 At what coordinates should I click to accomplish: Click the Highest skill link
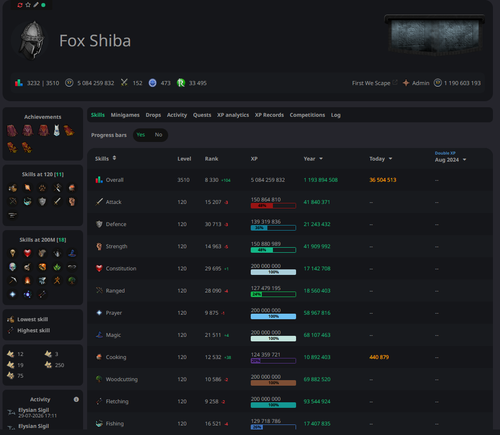pyautogui.click(x=33, y=330)
